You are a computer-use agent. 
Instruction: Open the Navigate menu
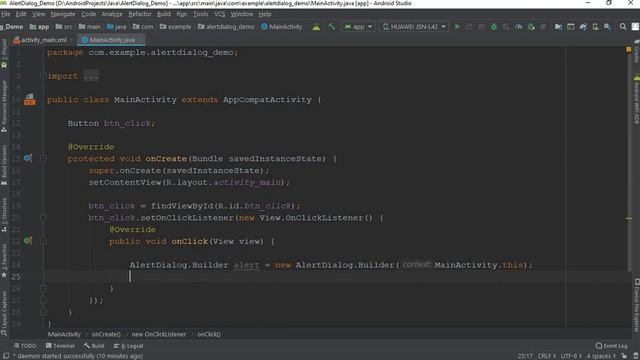(x=63, y=14)
